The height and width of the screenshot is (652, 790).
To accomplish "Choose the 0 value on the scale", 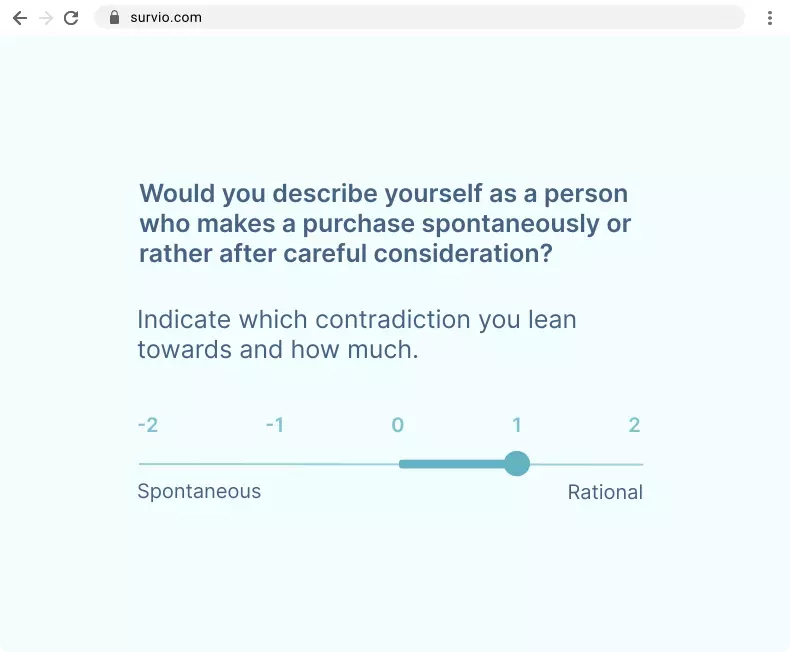I will coord(398,425).
